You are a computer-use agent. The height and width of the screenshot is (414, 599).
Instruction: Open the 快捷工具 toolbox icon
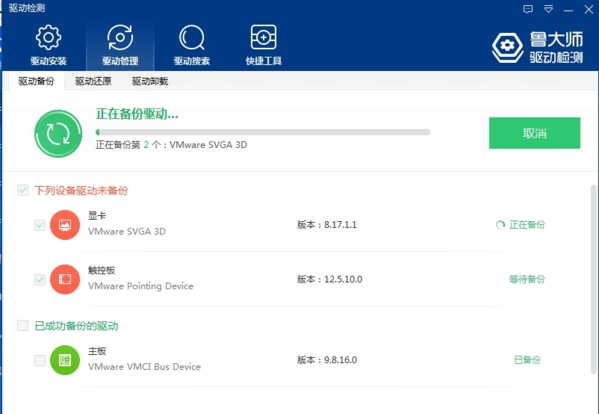pyautogui.click(x=263, y=37)
